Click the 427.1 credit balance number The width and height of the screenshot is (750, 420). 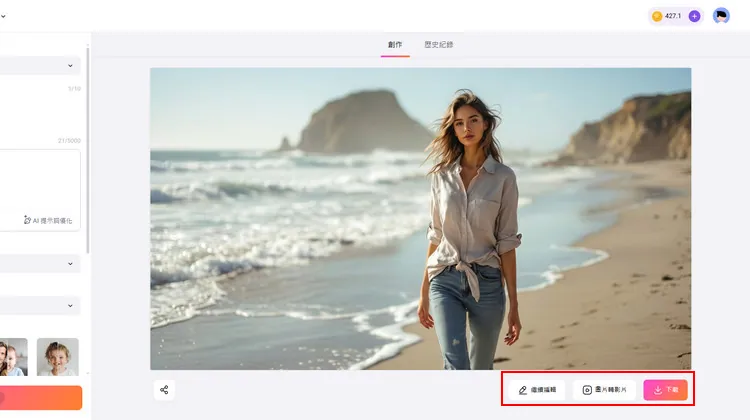(x=673, y=16)
